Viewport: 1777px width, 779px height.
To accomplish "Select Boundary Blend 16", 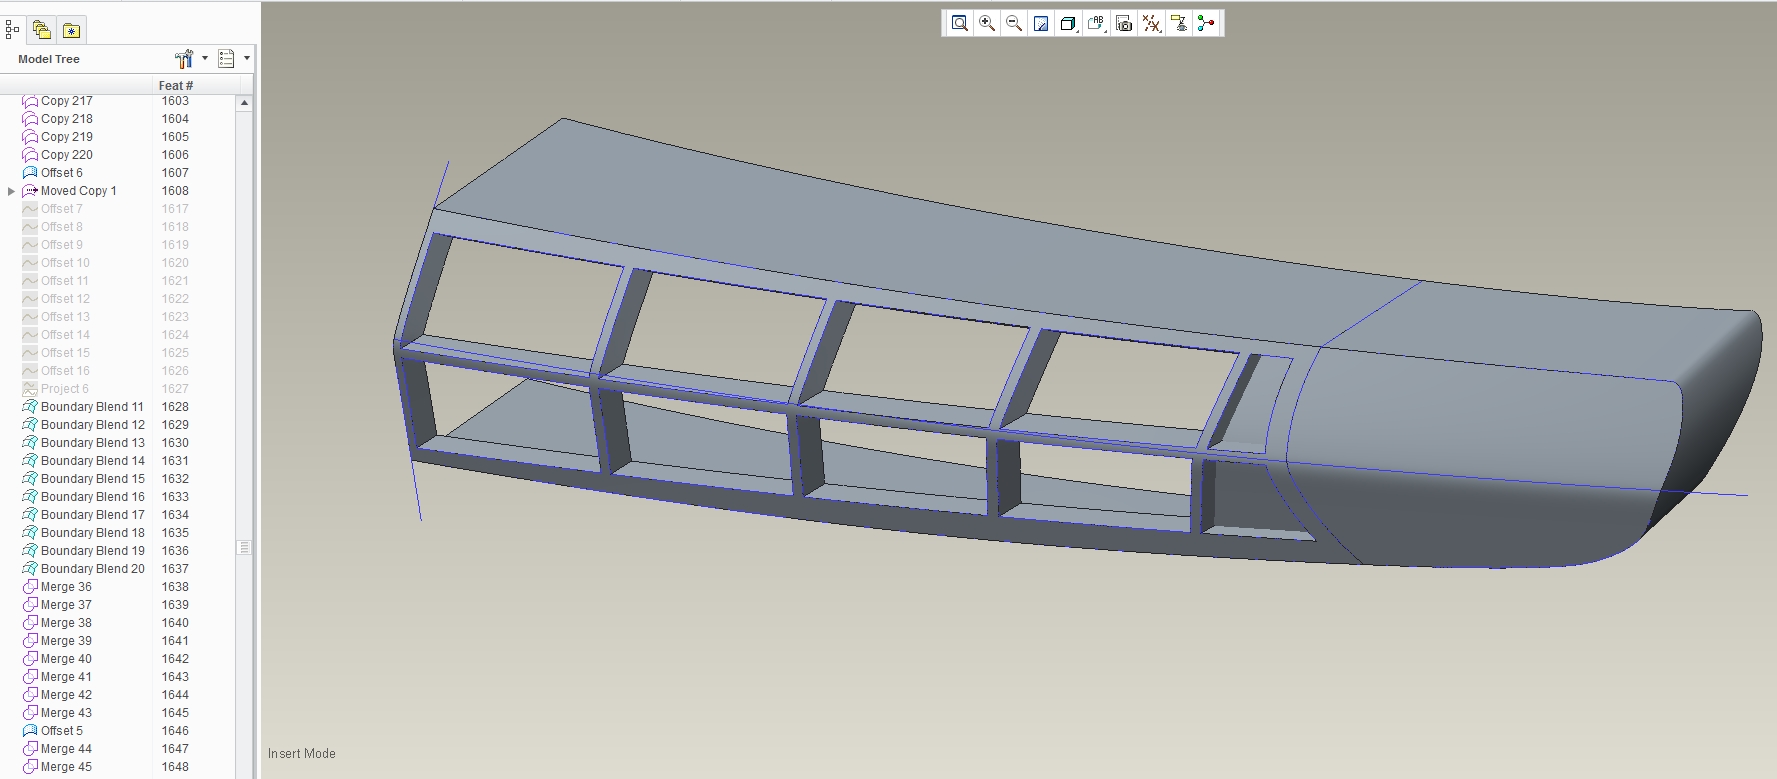I will [x=93, y=497].
